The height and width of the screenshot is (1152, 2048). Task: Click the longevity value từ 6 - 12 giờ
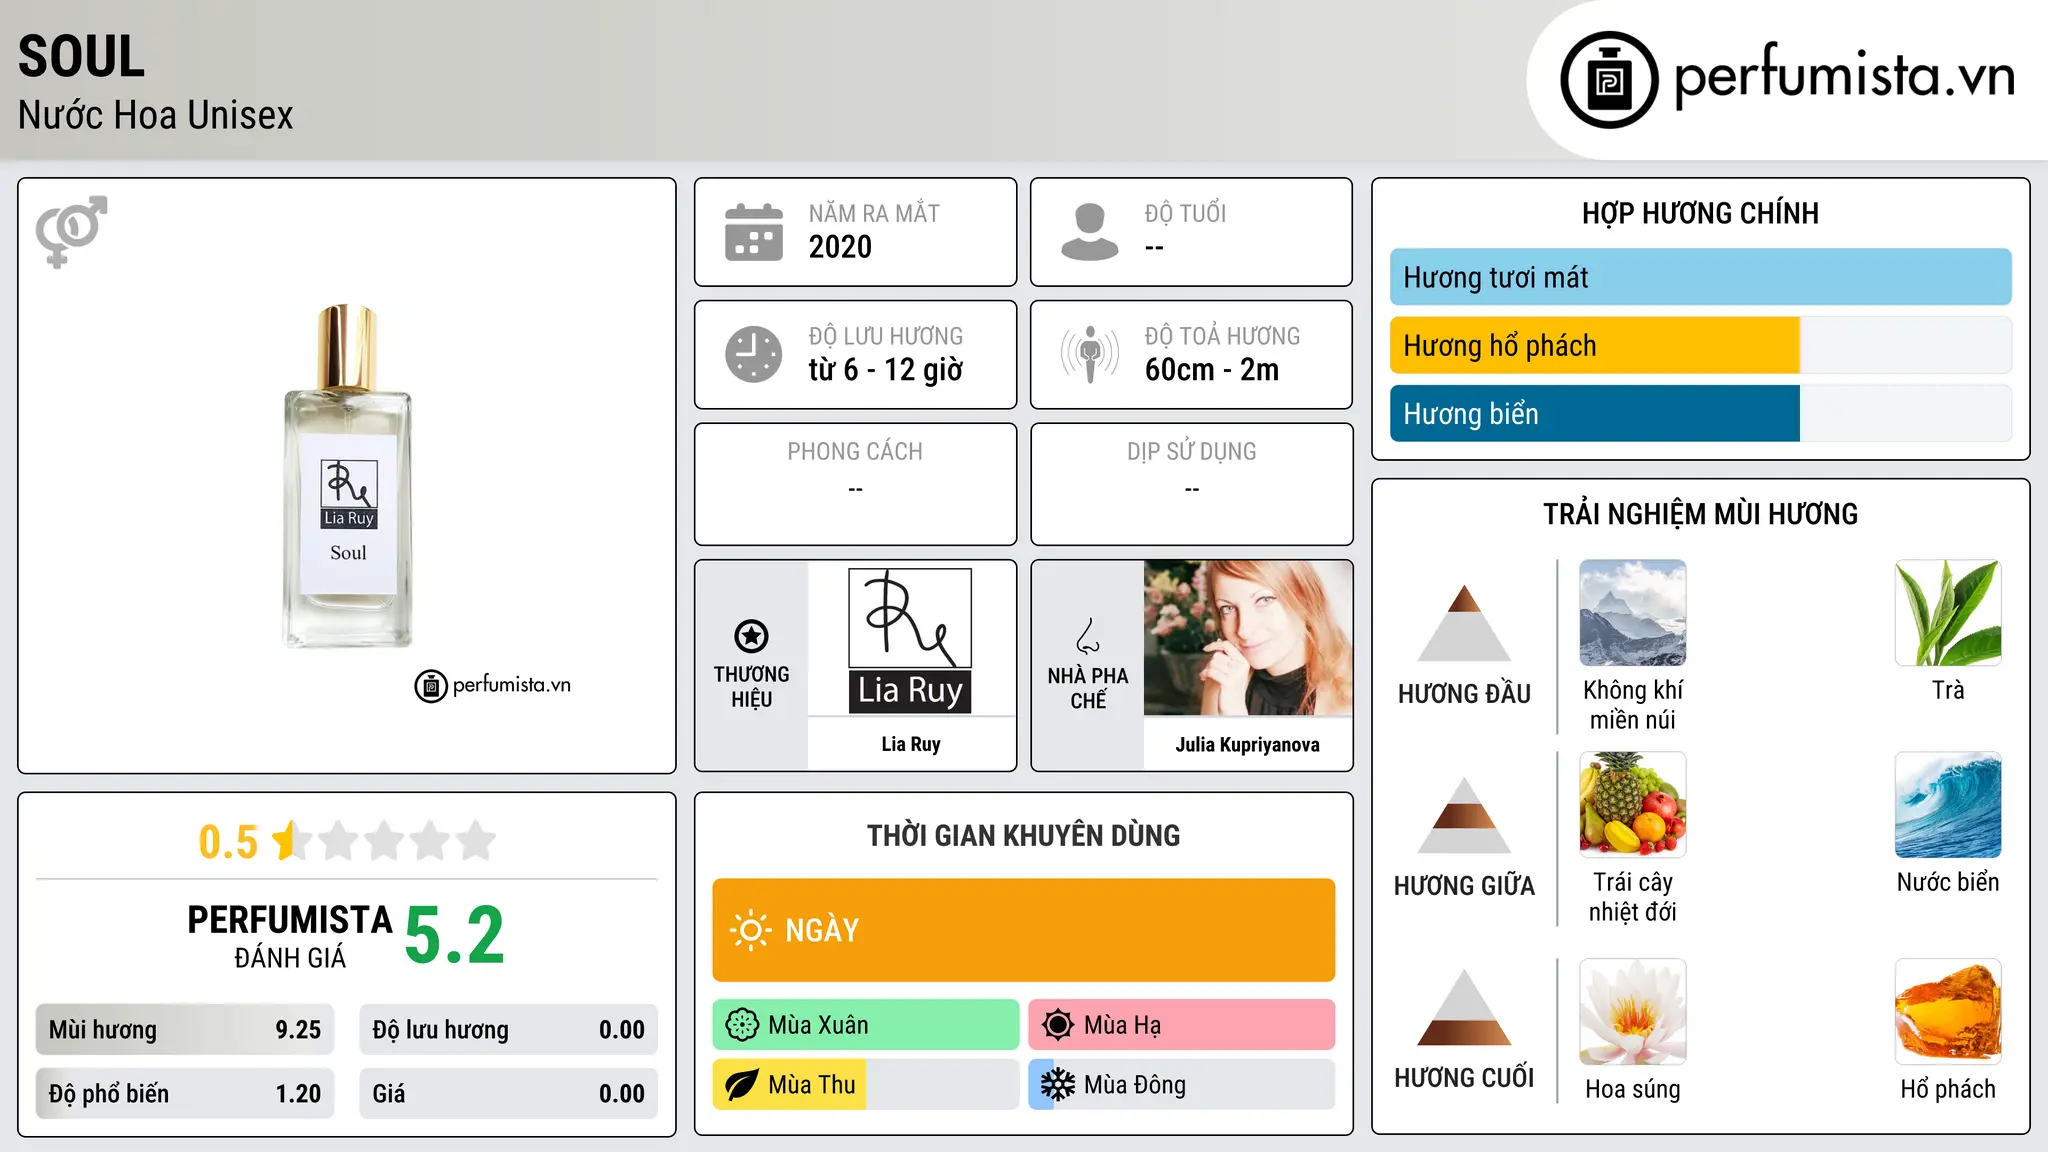pos(886,370)
